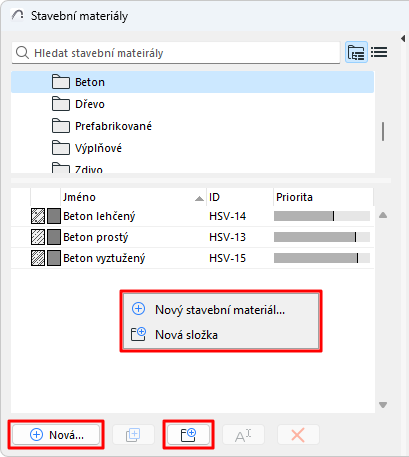Click ID cell HSV-15
Image resolution: width=409 pixels, height=457 pixels.
227,258
